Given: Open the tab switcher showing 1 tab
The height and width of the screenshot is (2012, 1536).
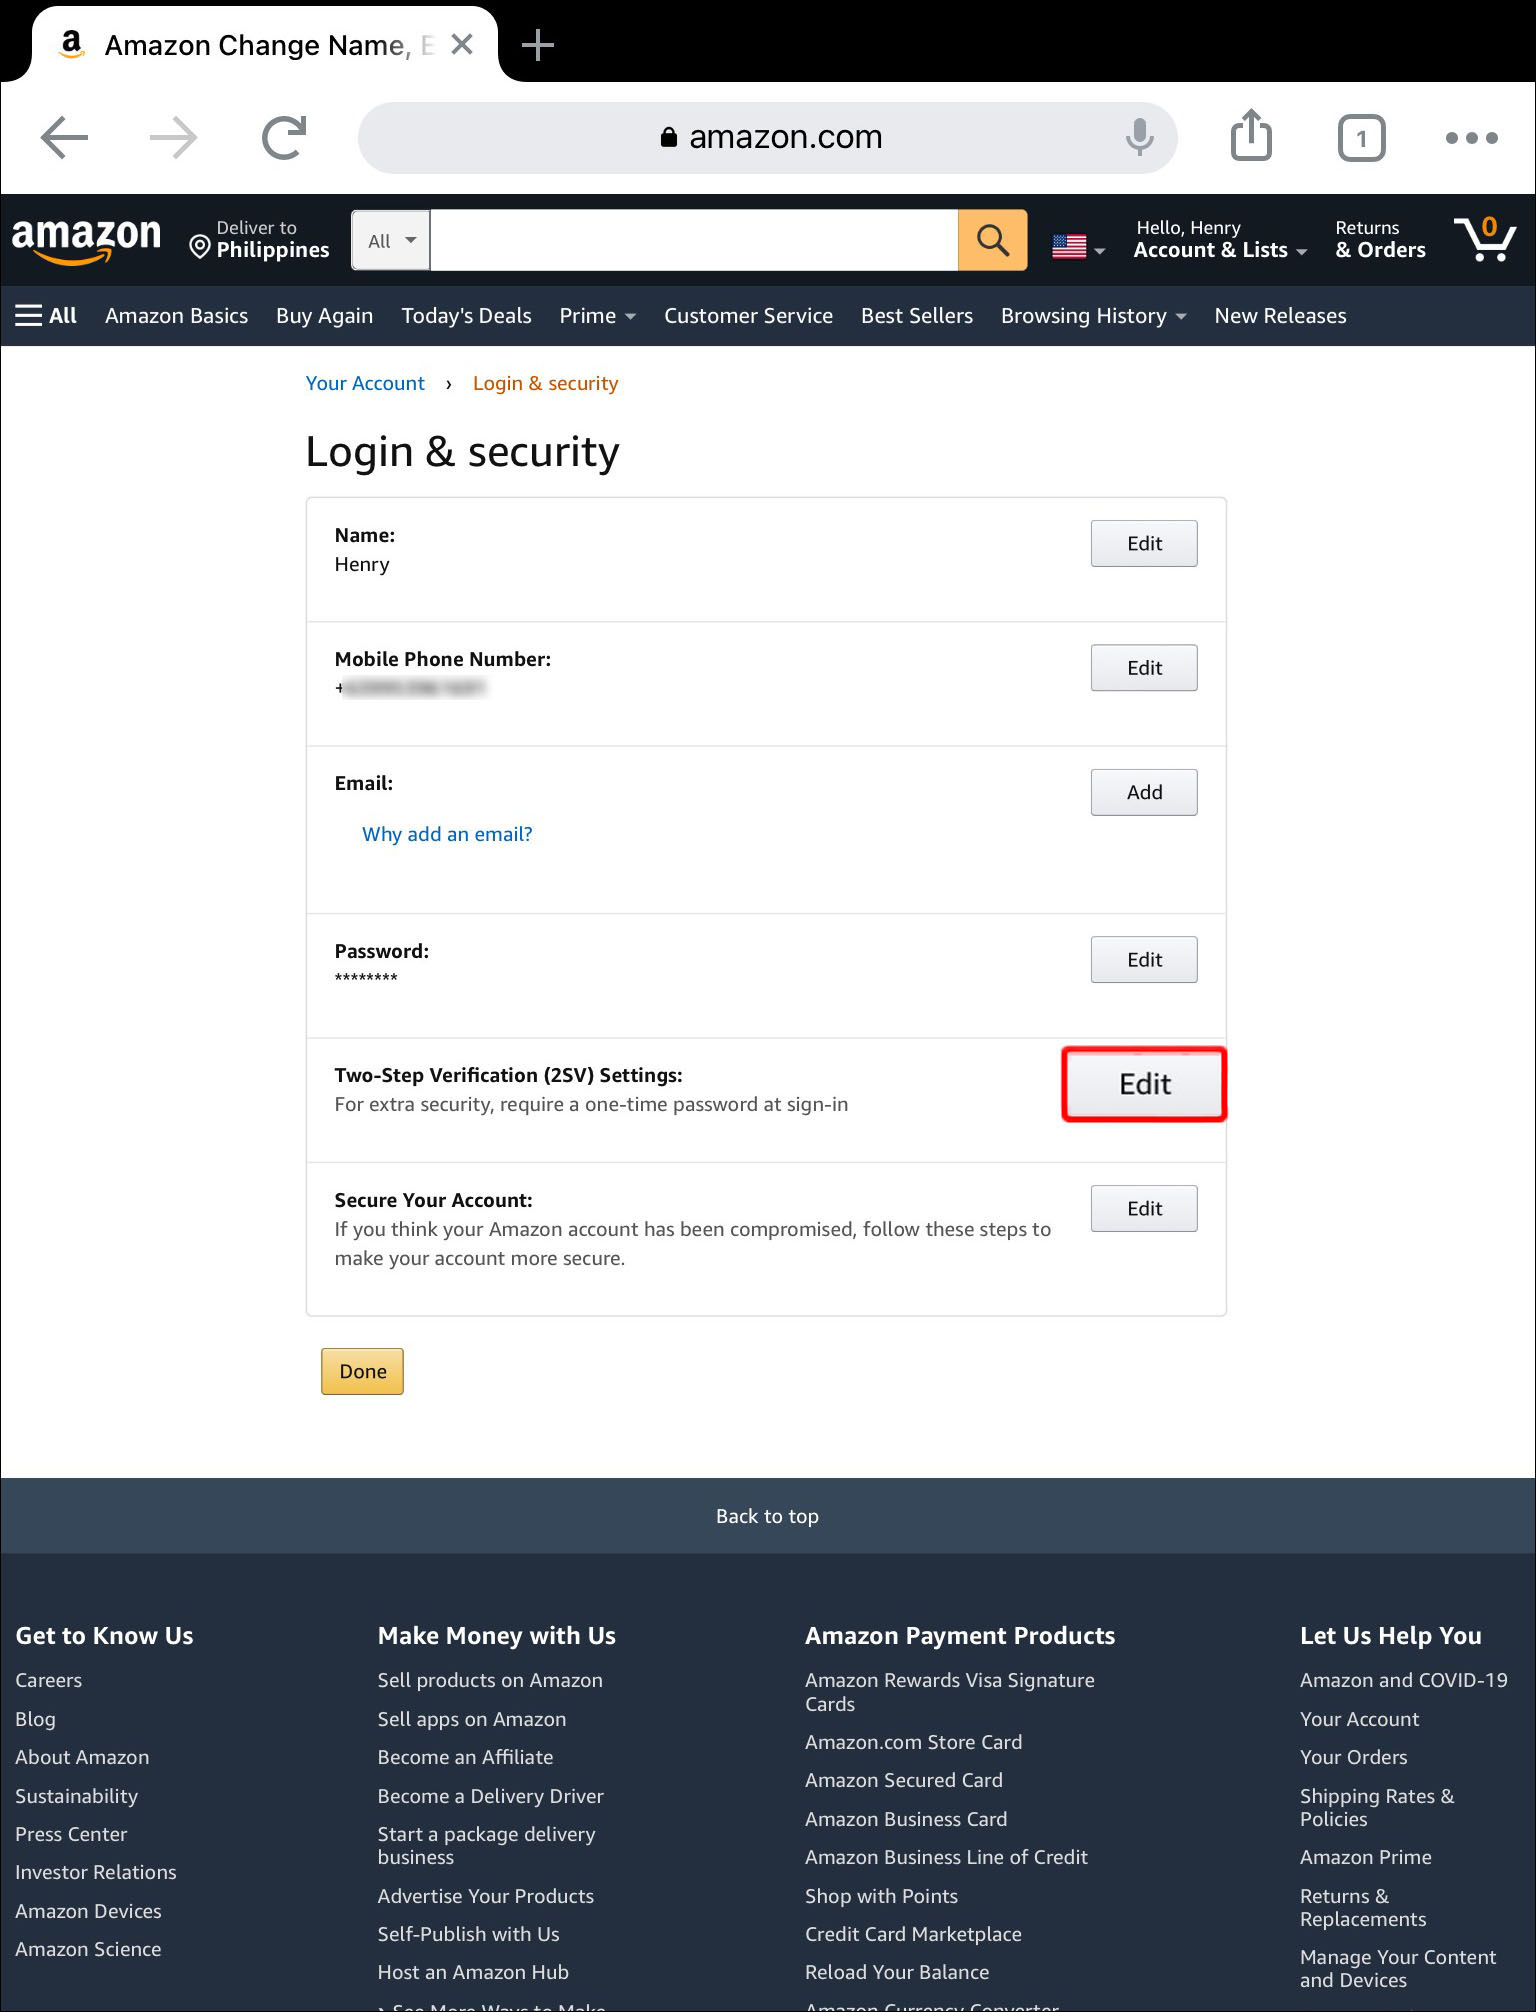Looking at the screenshot, I should click(x=1361, y=138).
